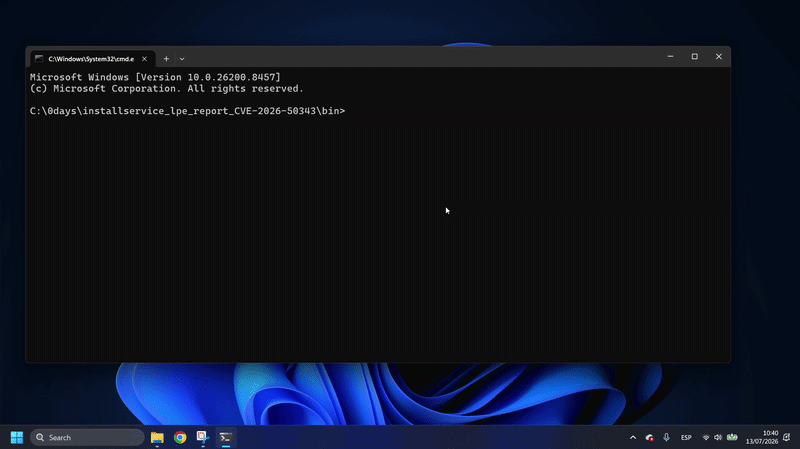Screen dimensions: 800x449
Task: Click the Microsoft Windows version text
Action: 155,77
